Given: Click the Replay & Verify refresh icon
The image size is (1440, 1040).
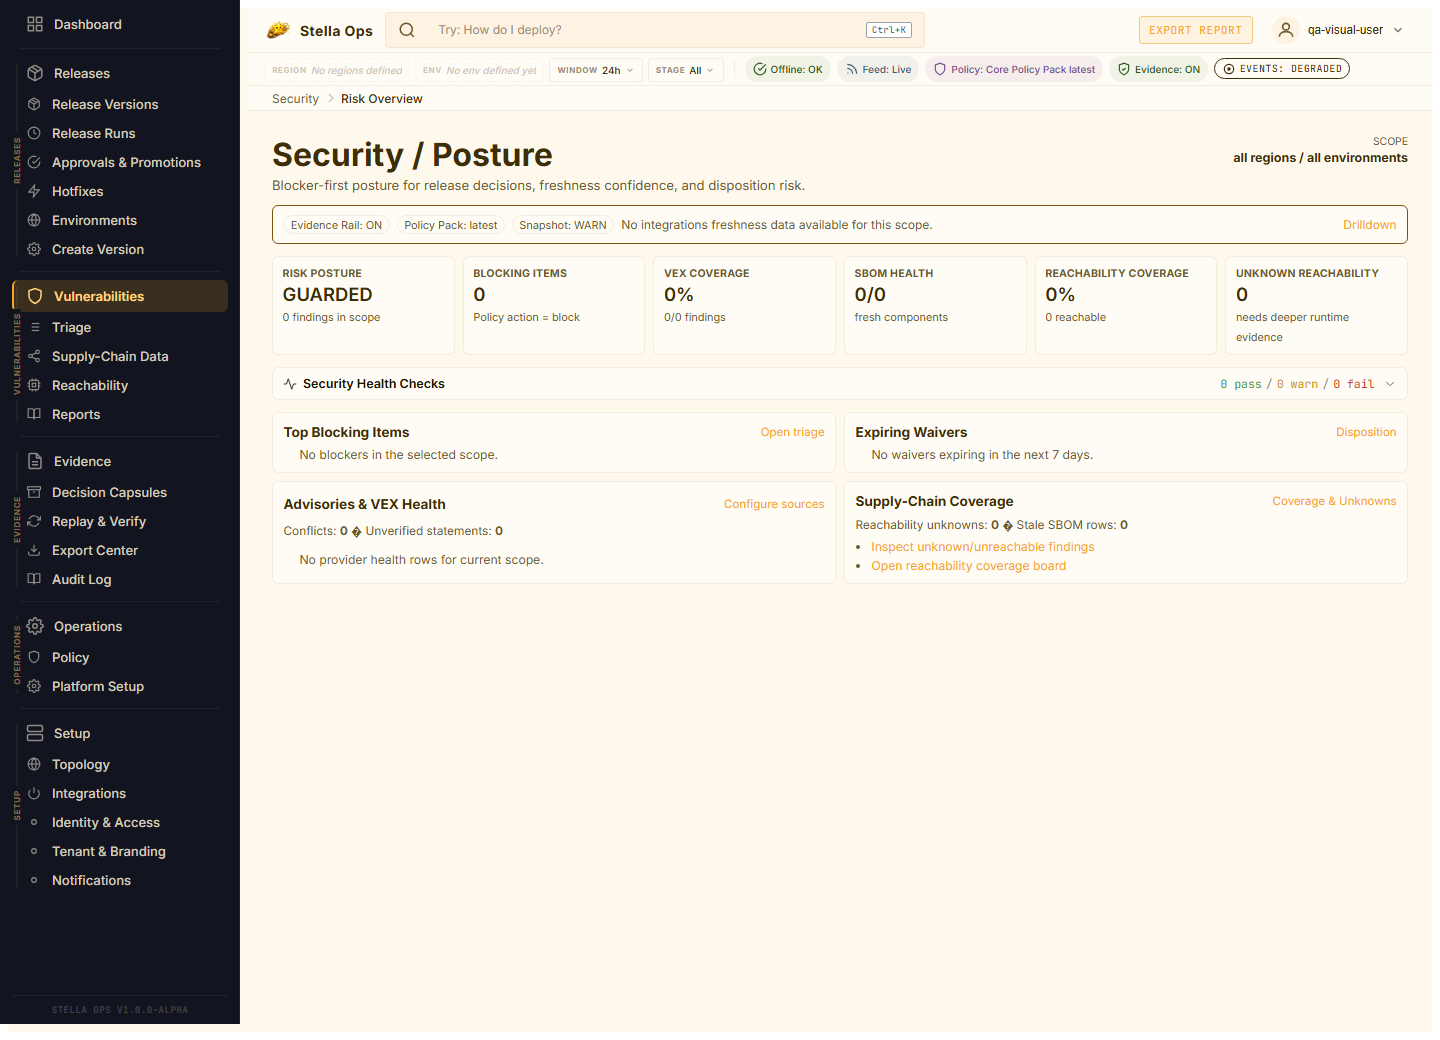Looking at the screenshot, I should click(34, 521).
